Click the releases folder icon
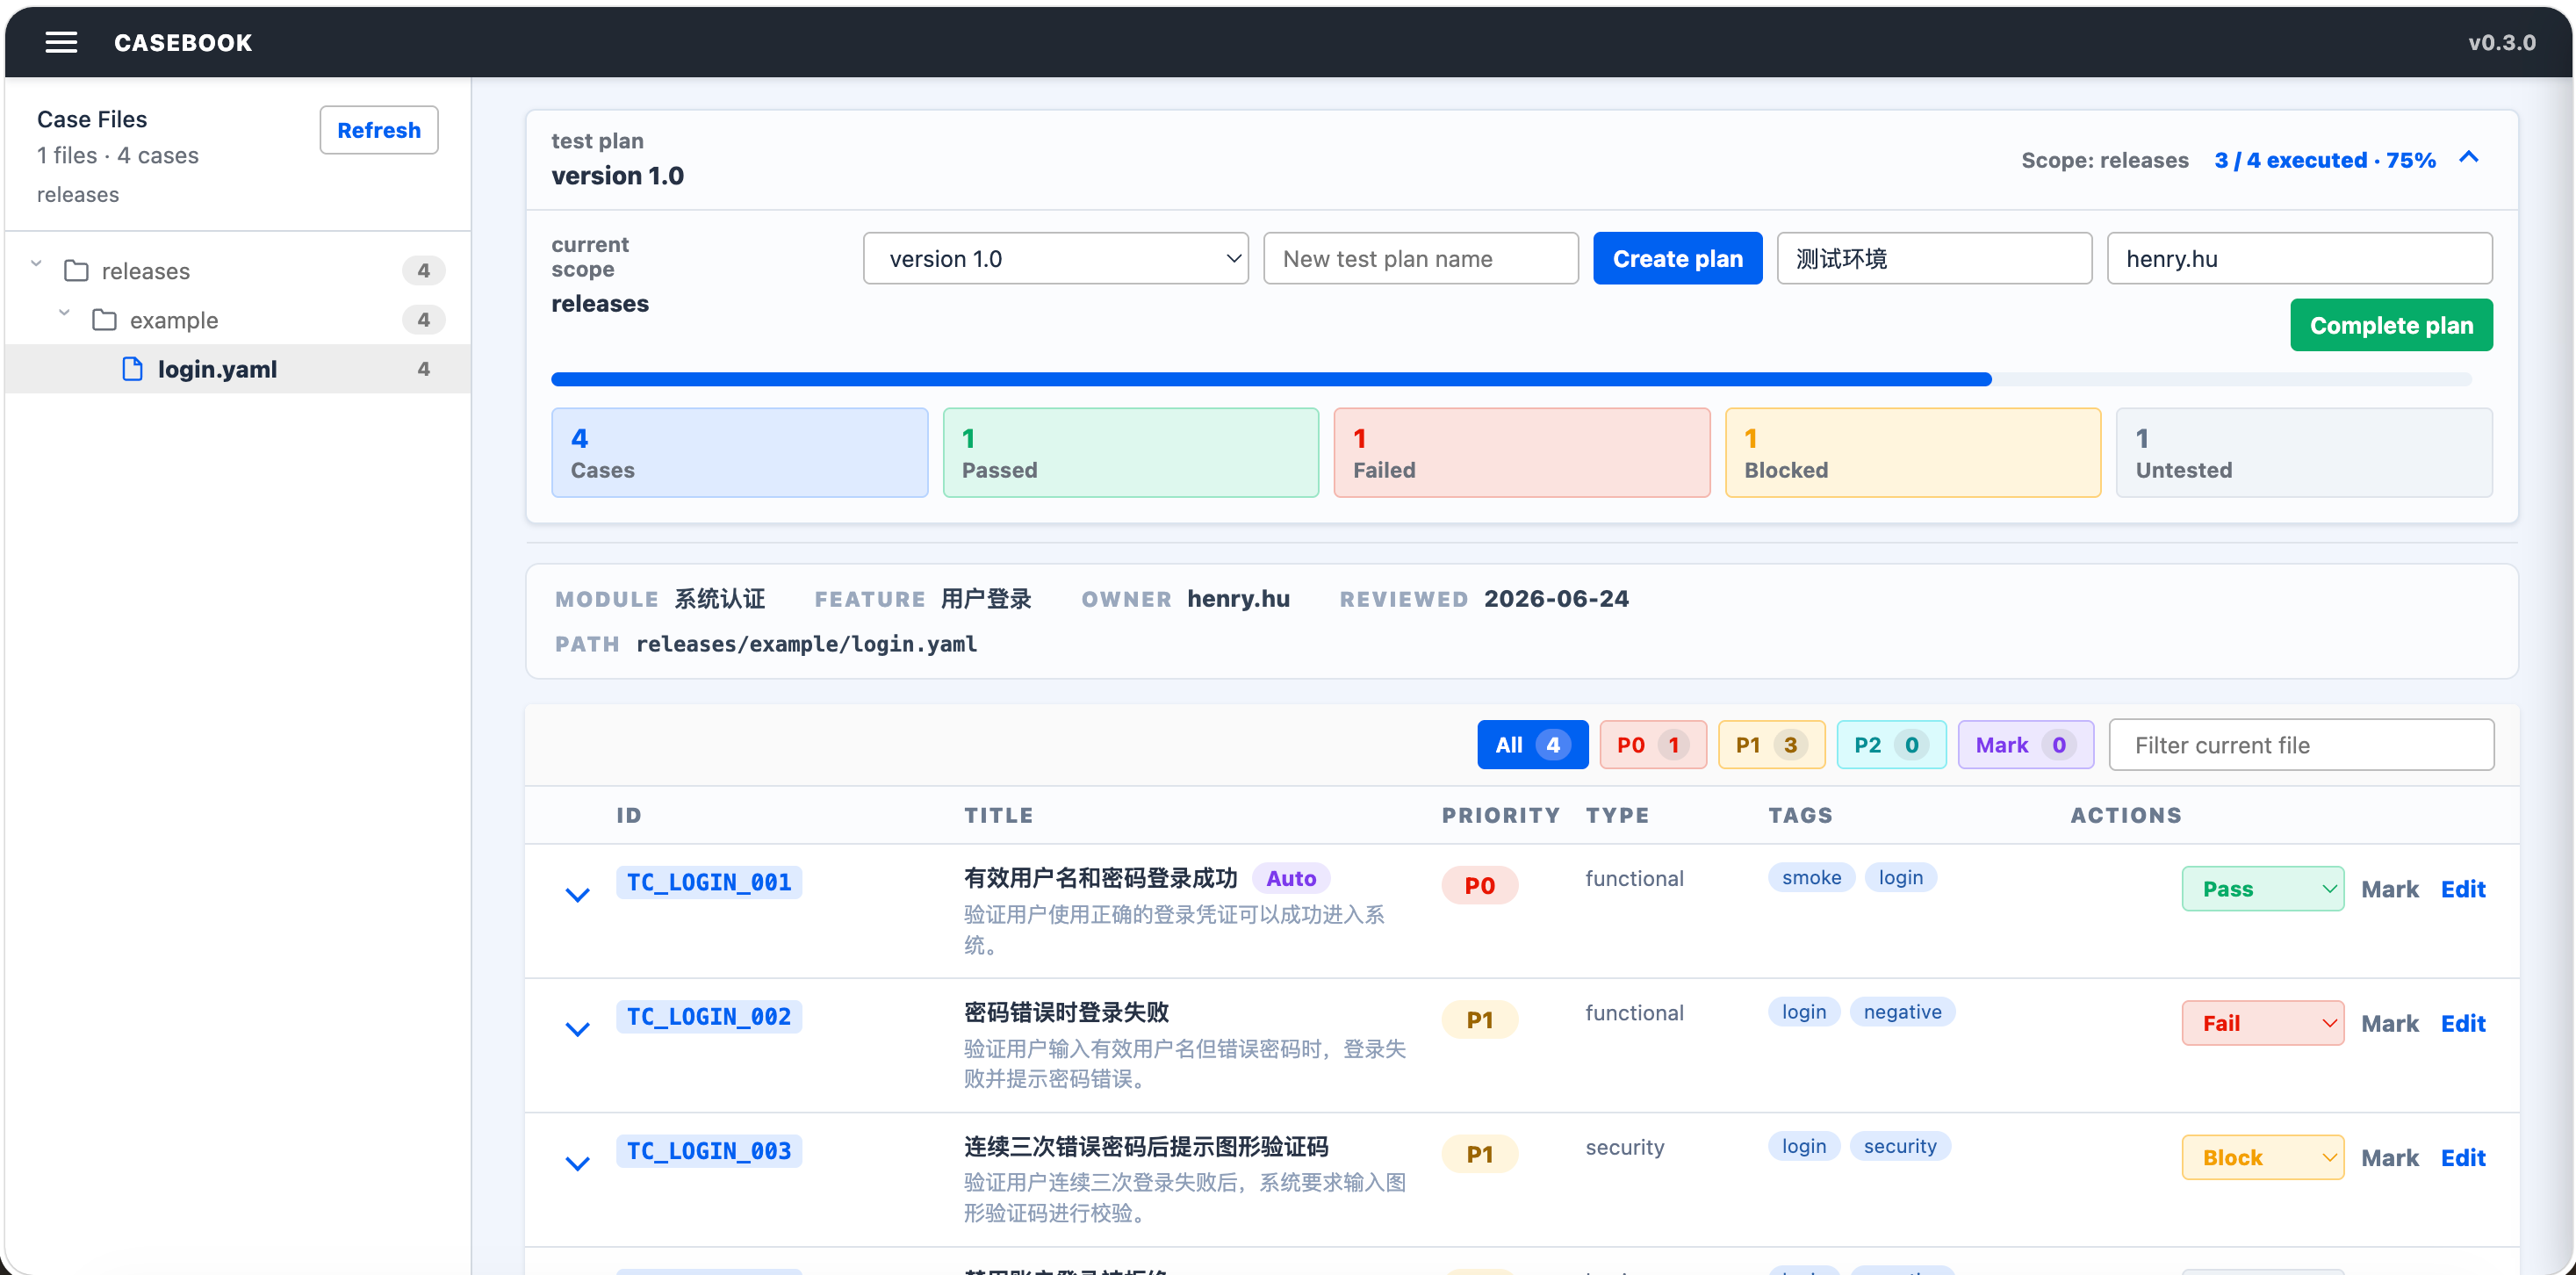 (76, 271)
